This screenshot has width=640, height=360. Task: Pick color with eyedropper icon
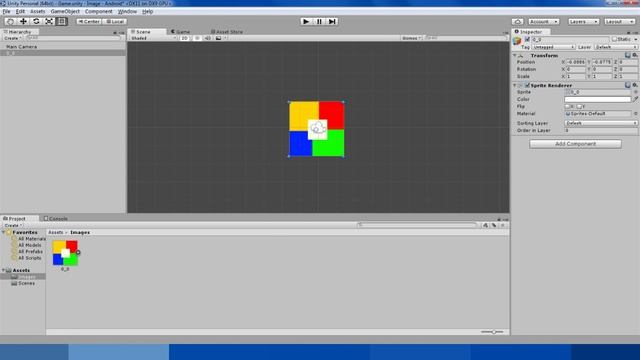(x=635, y=99)
